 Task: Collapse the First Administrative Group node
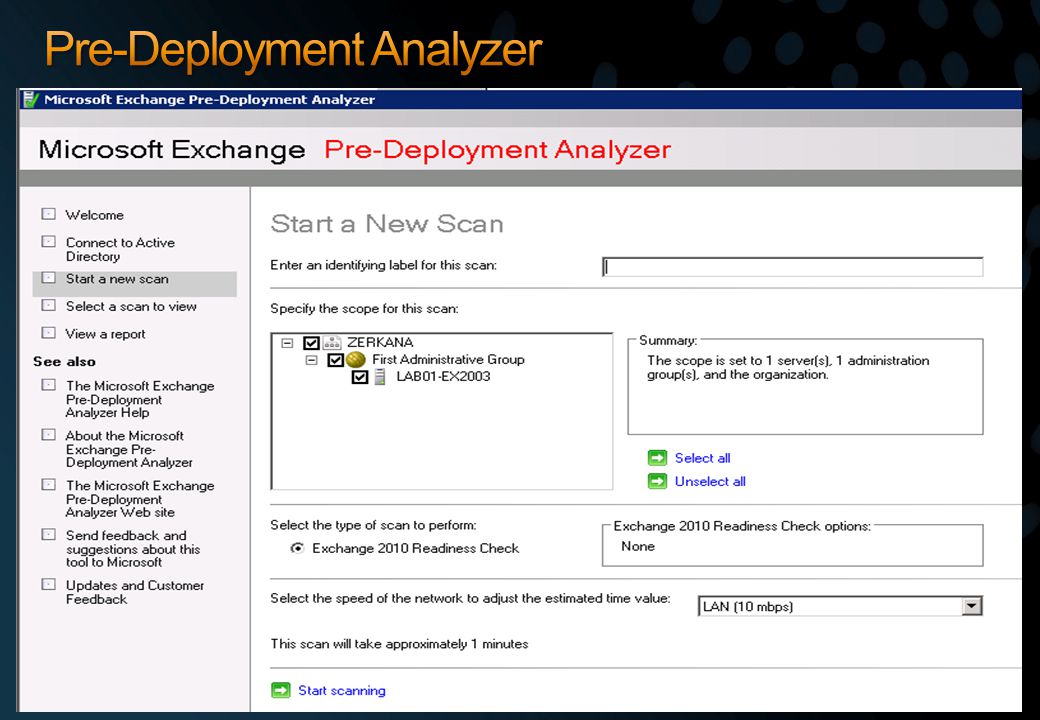click(311, 360)
